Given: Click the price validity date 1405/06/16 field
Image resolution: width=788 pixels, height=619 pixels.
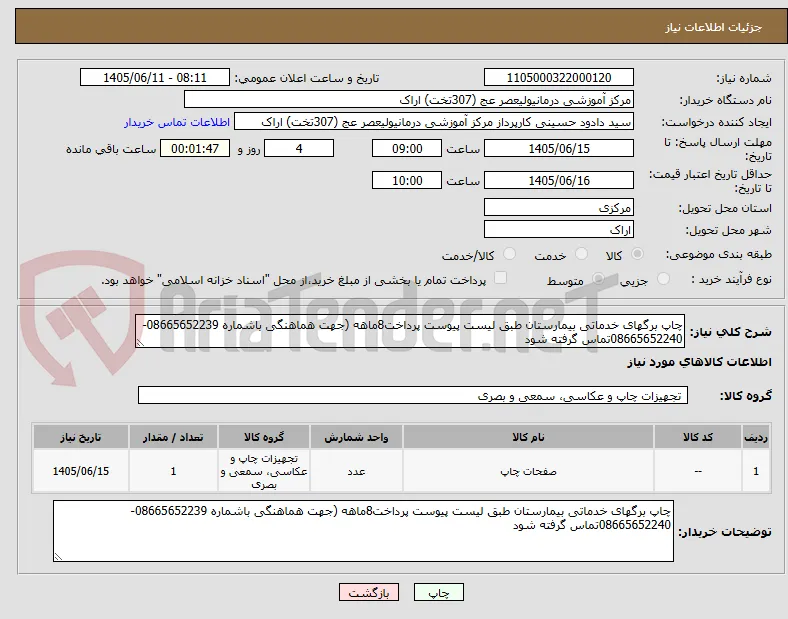Looking at the screenshot, I should [559, 180].
